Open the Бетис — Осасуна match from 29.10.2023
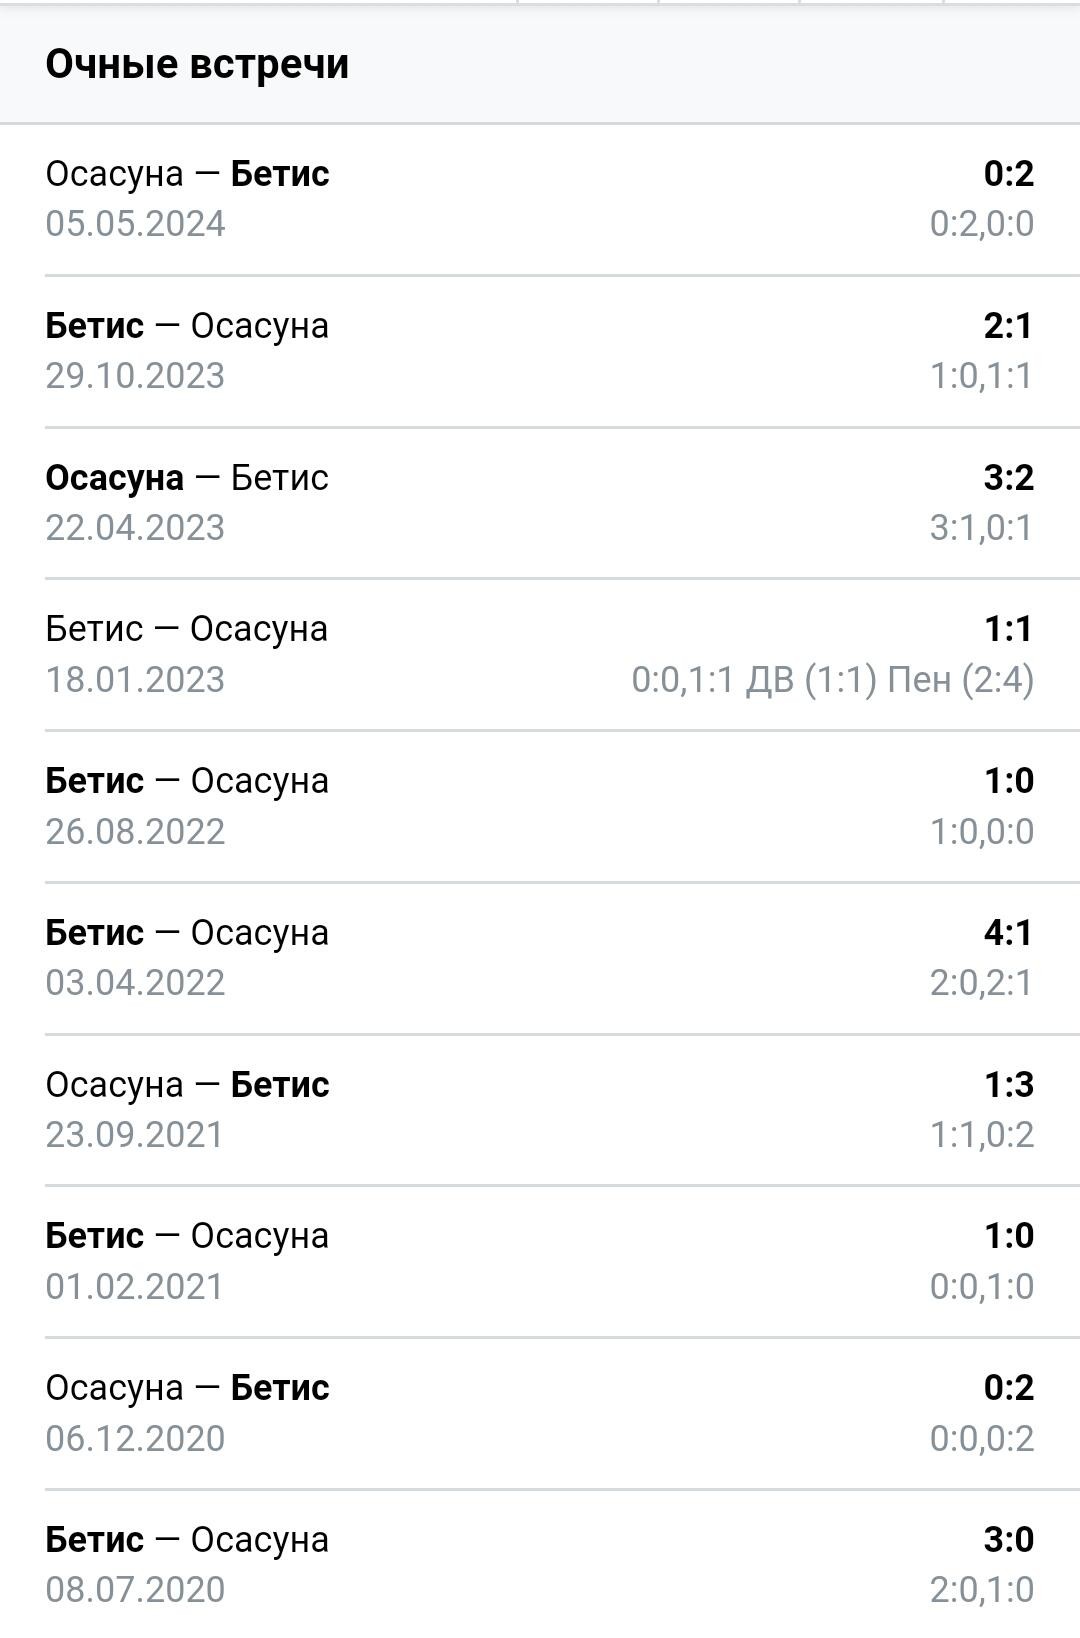Screen dimensions: 1080x1638 coord(540,351)
